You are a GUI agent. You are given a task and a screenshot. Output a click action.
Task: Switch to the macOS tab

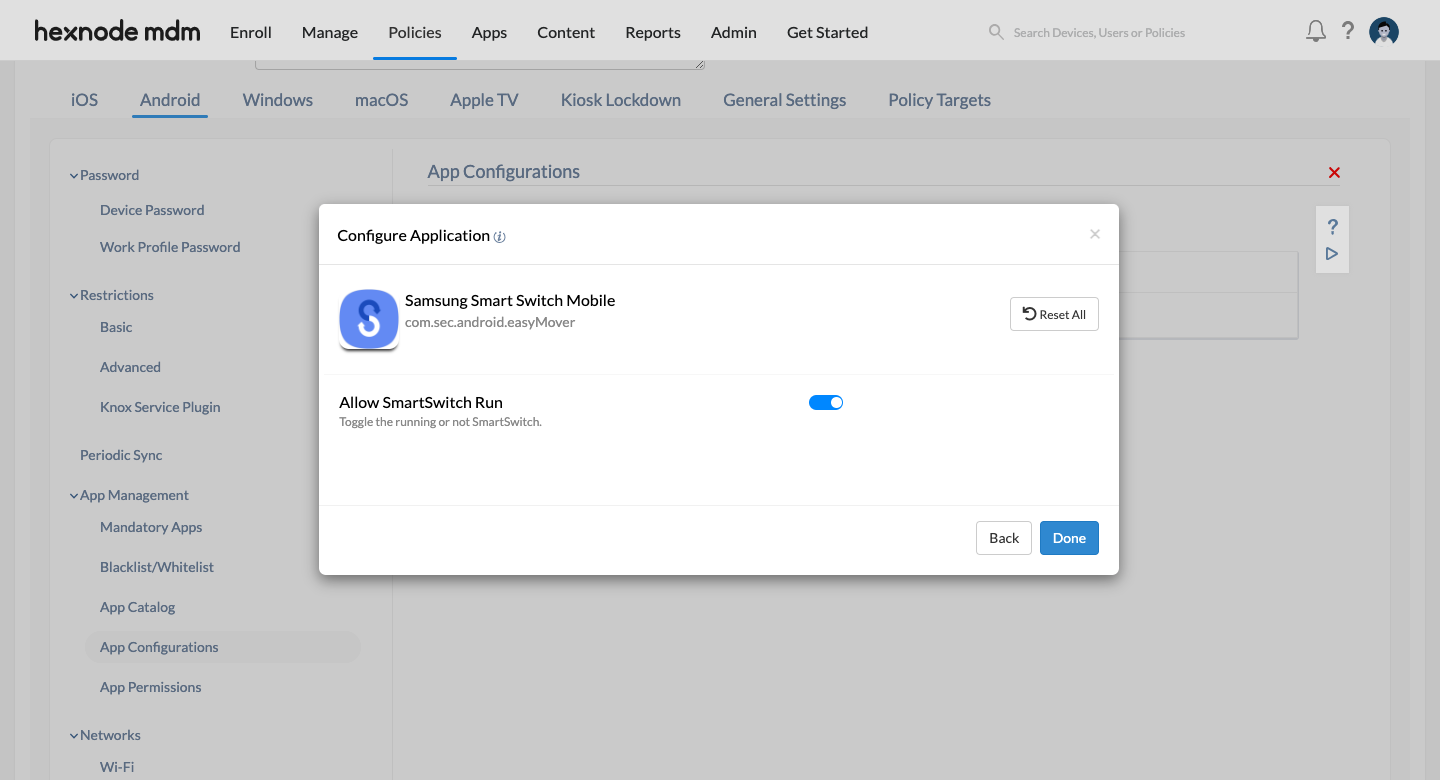coord(381,100)
